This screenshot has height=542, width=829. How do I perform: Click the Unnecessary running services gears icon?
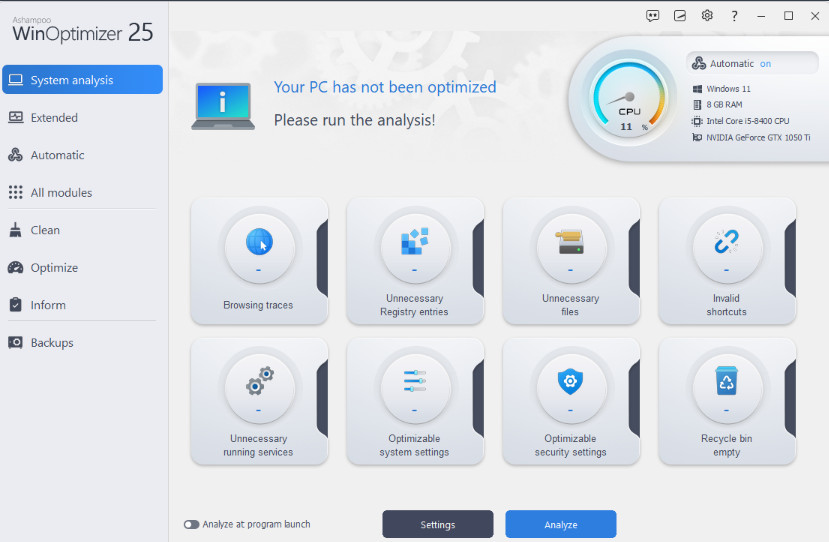(260, 381)
